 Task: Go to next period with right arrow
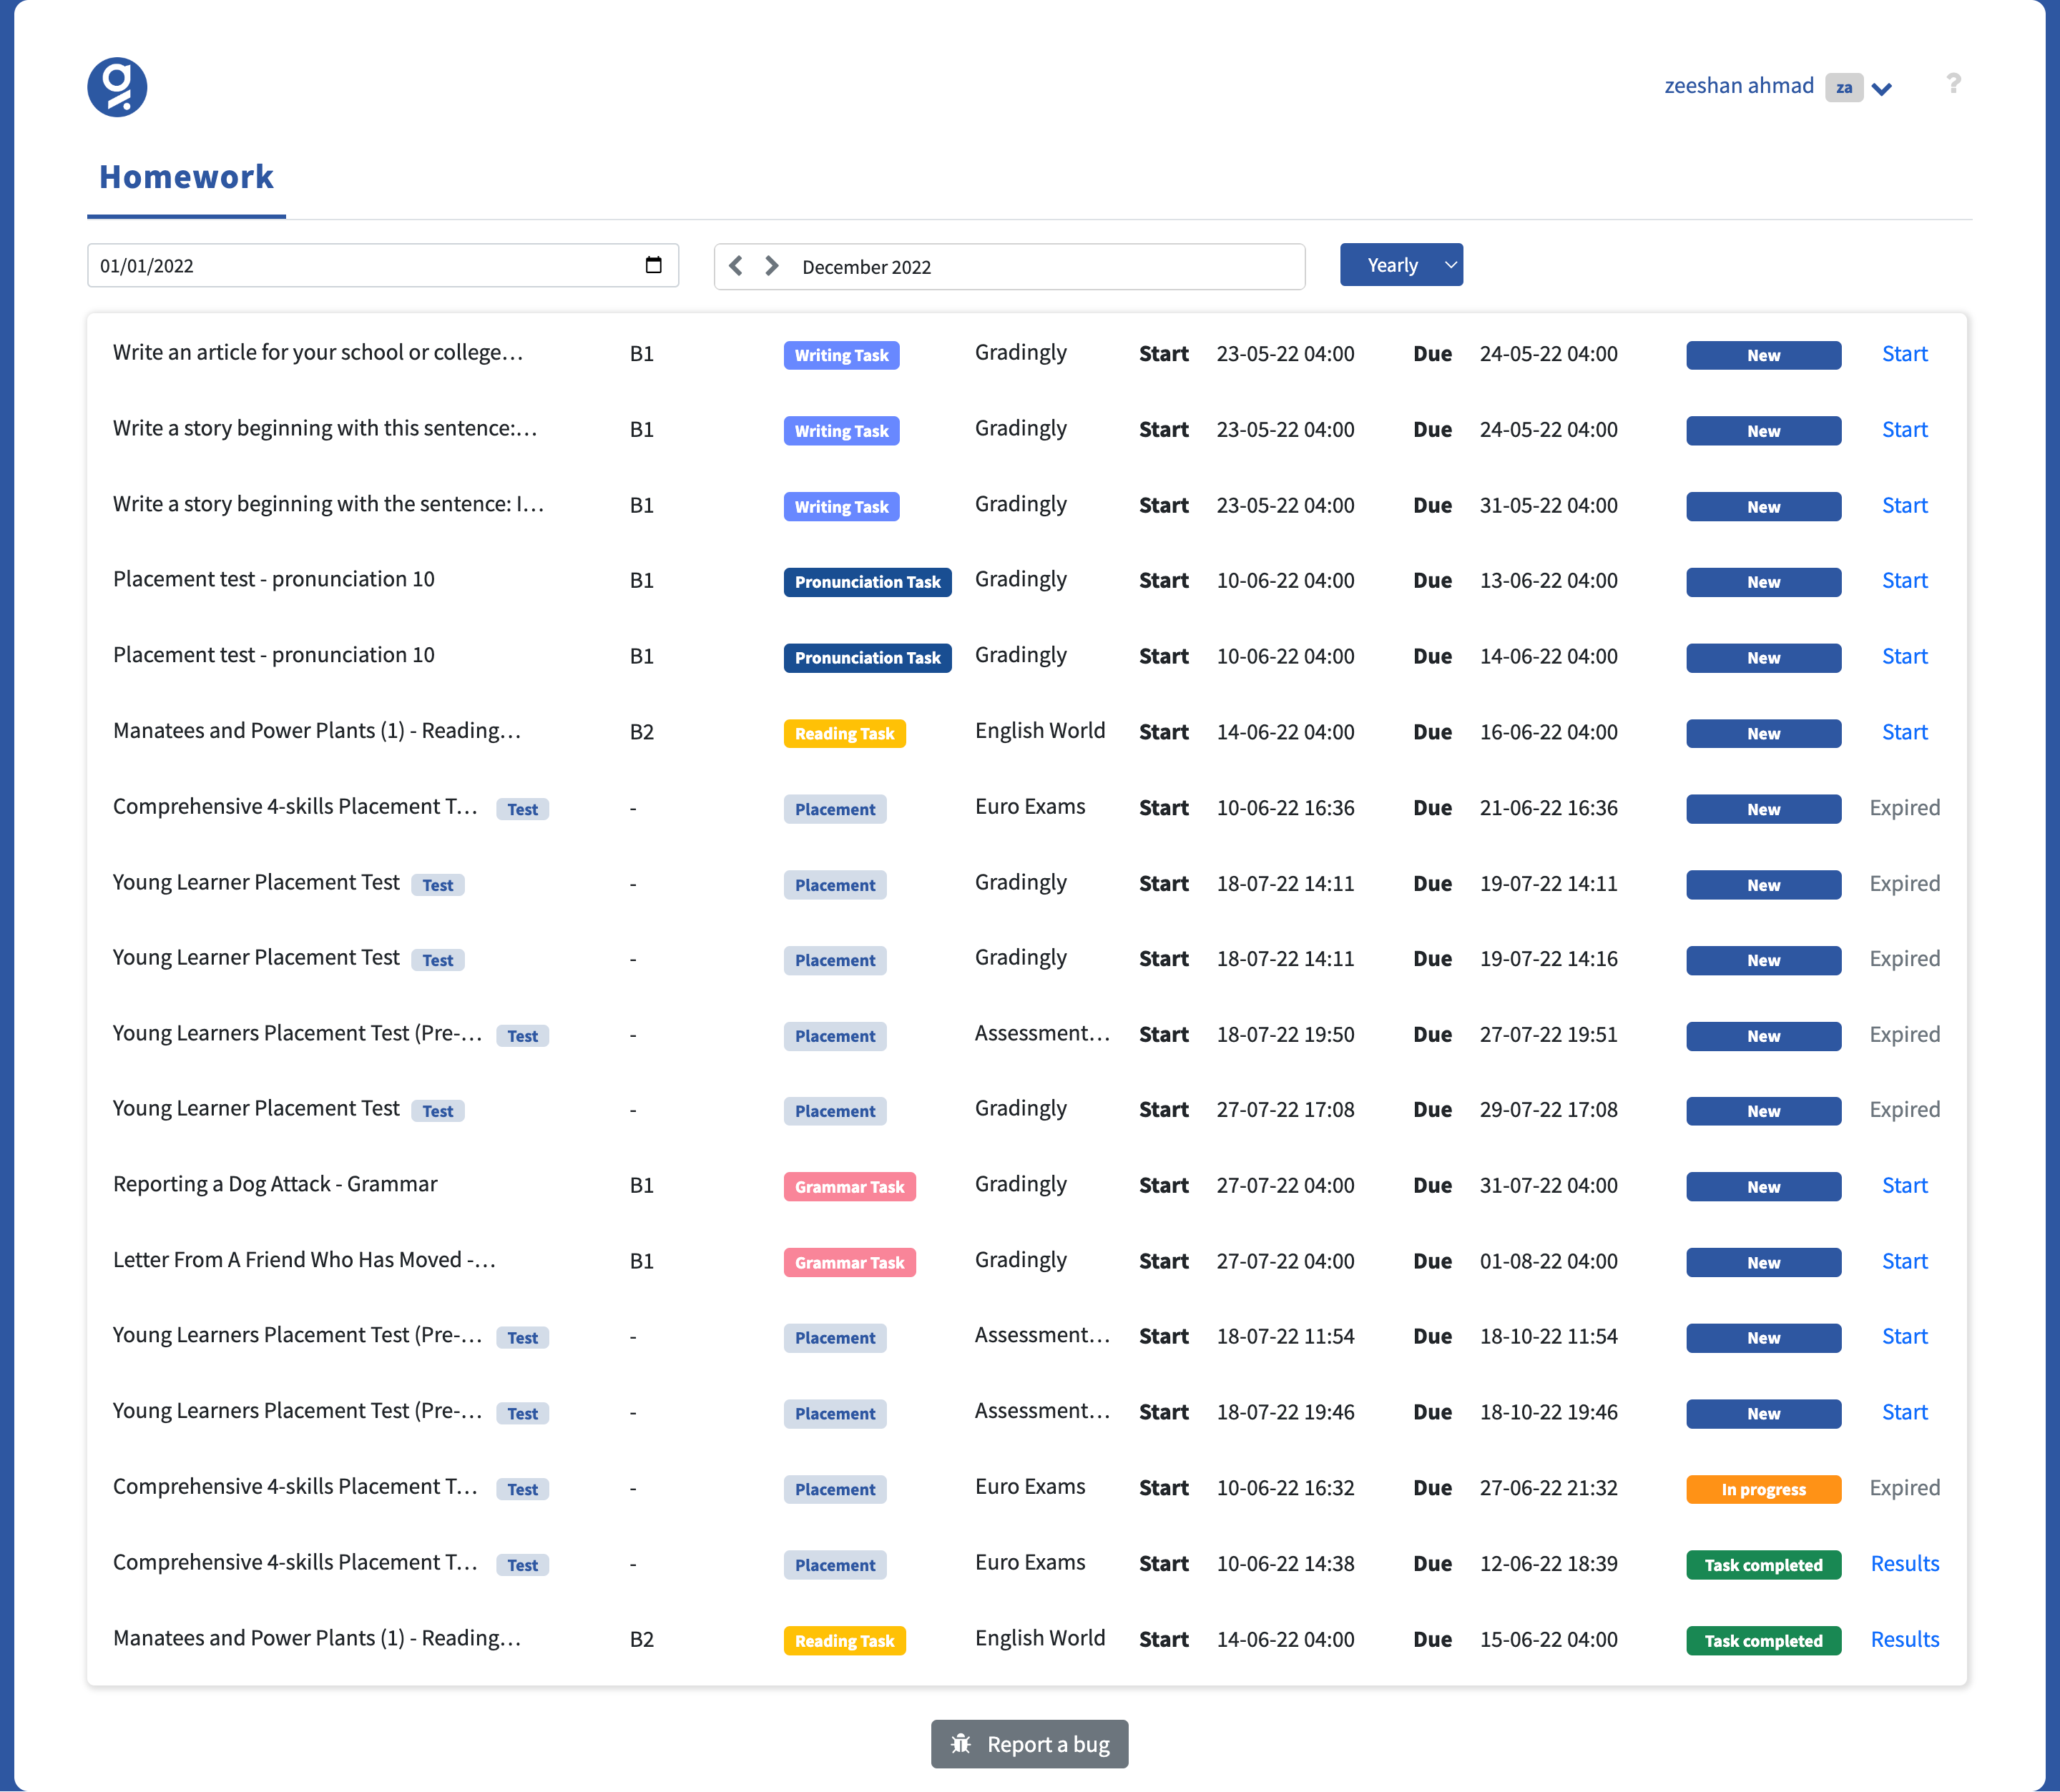771,266
